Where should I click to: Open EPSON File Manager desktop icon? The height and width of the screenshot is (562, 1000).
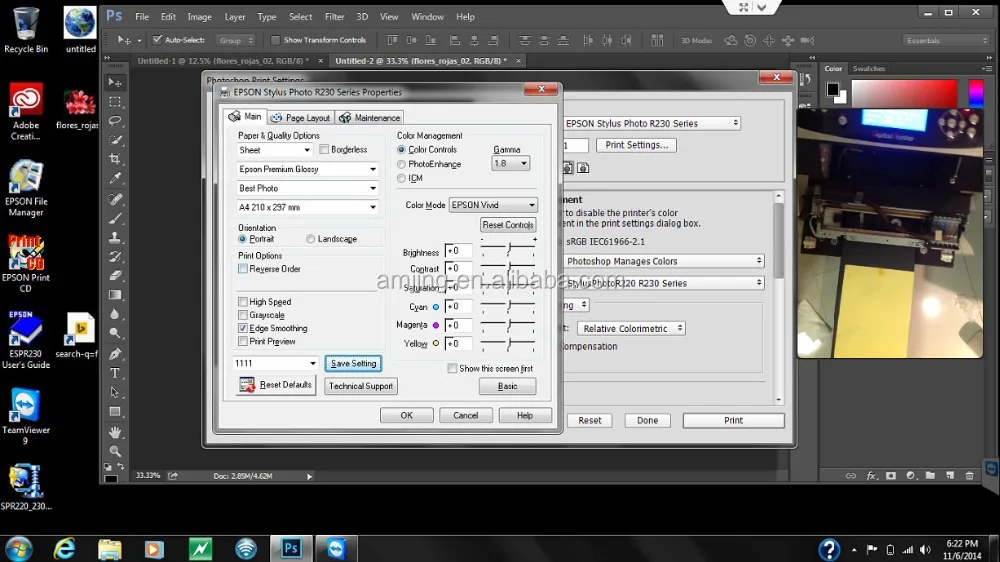coord(26,188)
